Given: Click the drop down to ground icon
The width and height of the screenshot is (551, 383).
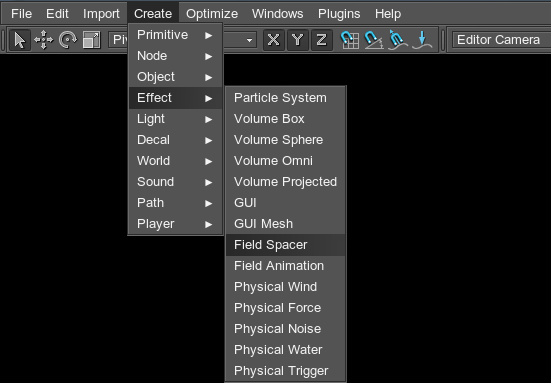Looking at the screenshot, I should pos(422,40).
